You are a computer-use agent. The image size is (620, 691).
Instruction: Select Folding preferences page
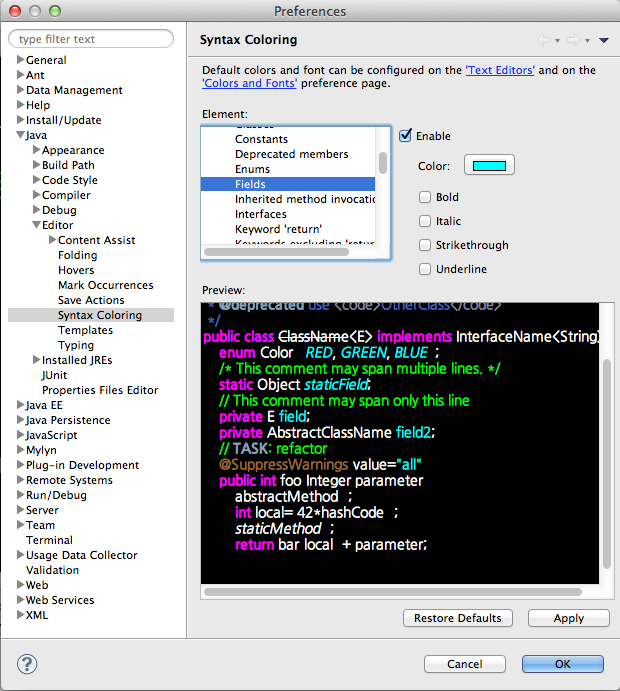(78, 255)
